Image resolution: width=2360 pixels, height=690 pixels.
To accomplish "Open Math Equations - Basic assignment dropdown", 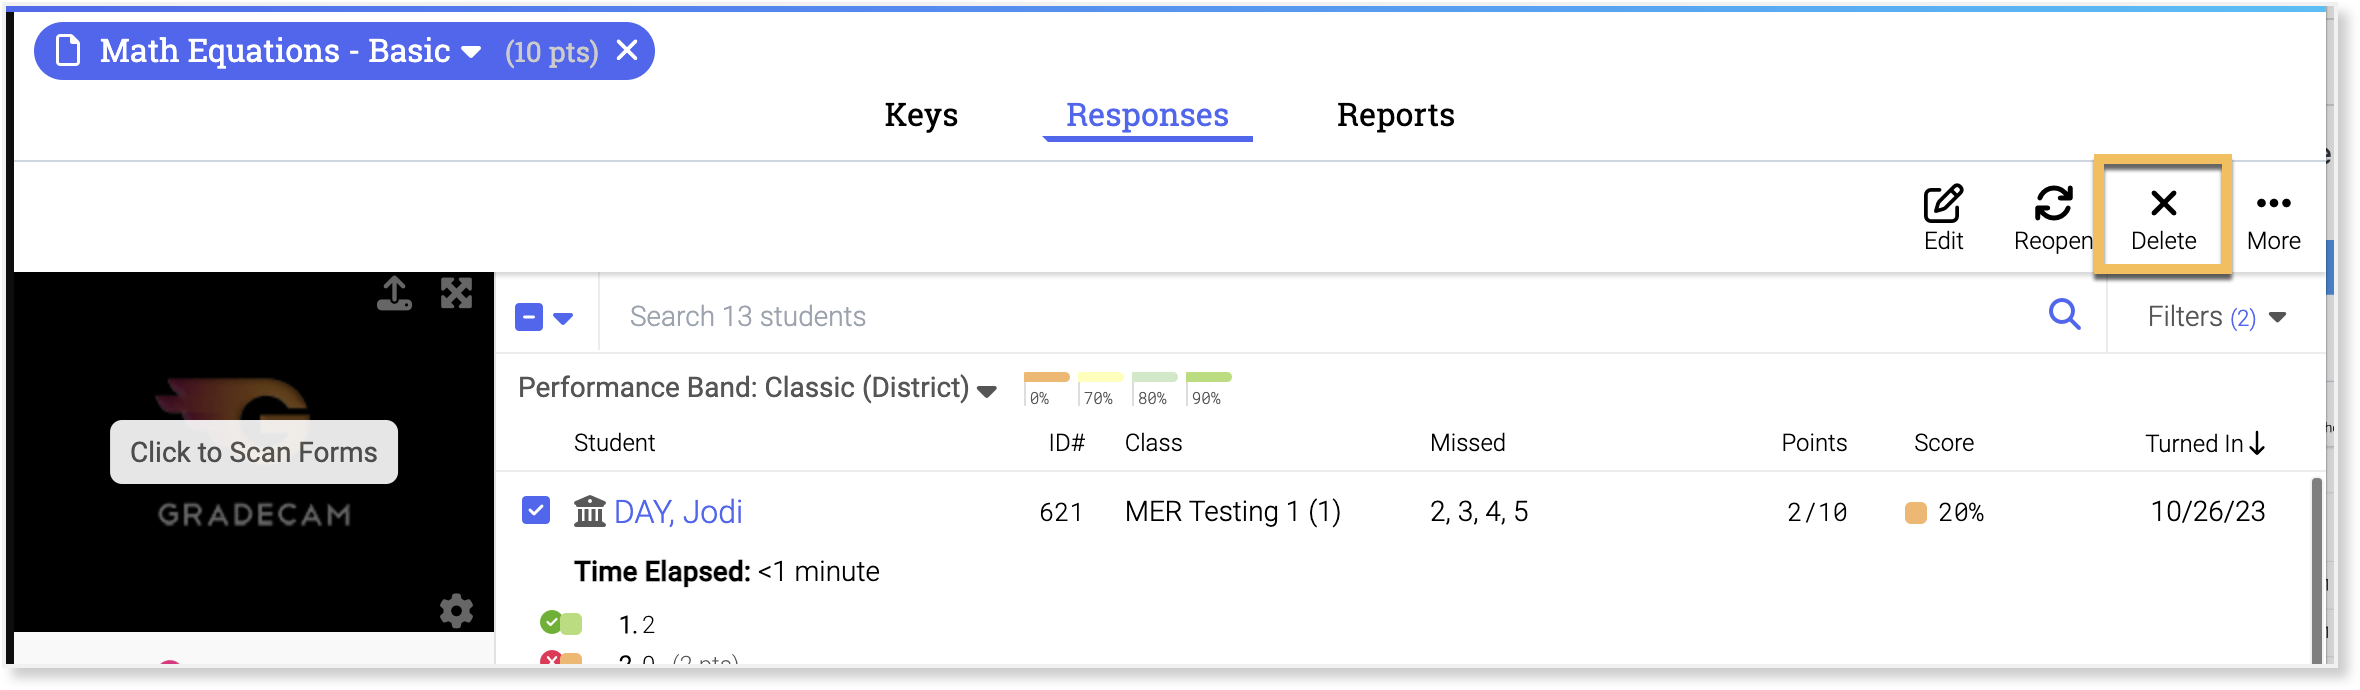I will click(x=471, y=51).
